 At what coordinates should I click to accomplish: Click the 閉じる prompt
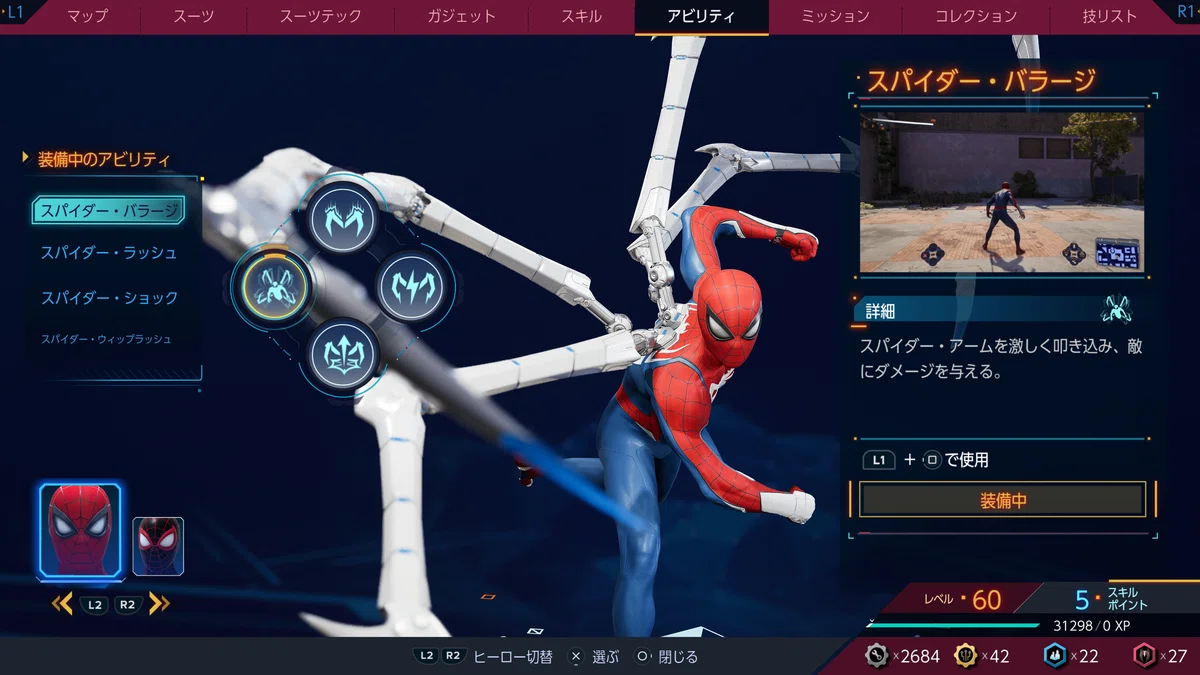679,657
